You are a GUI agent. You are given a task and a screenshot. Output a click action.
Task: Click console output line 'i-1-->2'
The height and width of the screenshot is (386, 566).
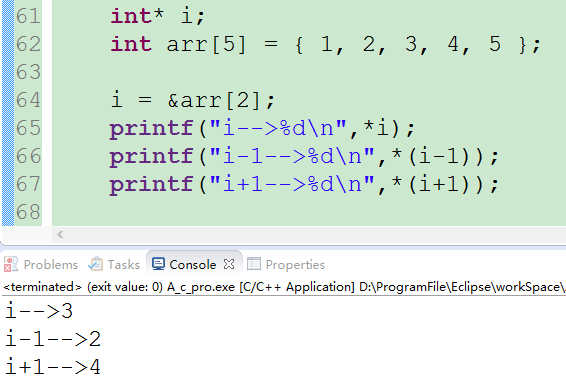(53, 339)
